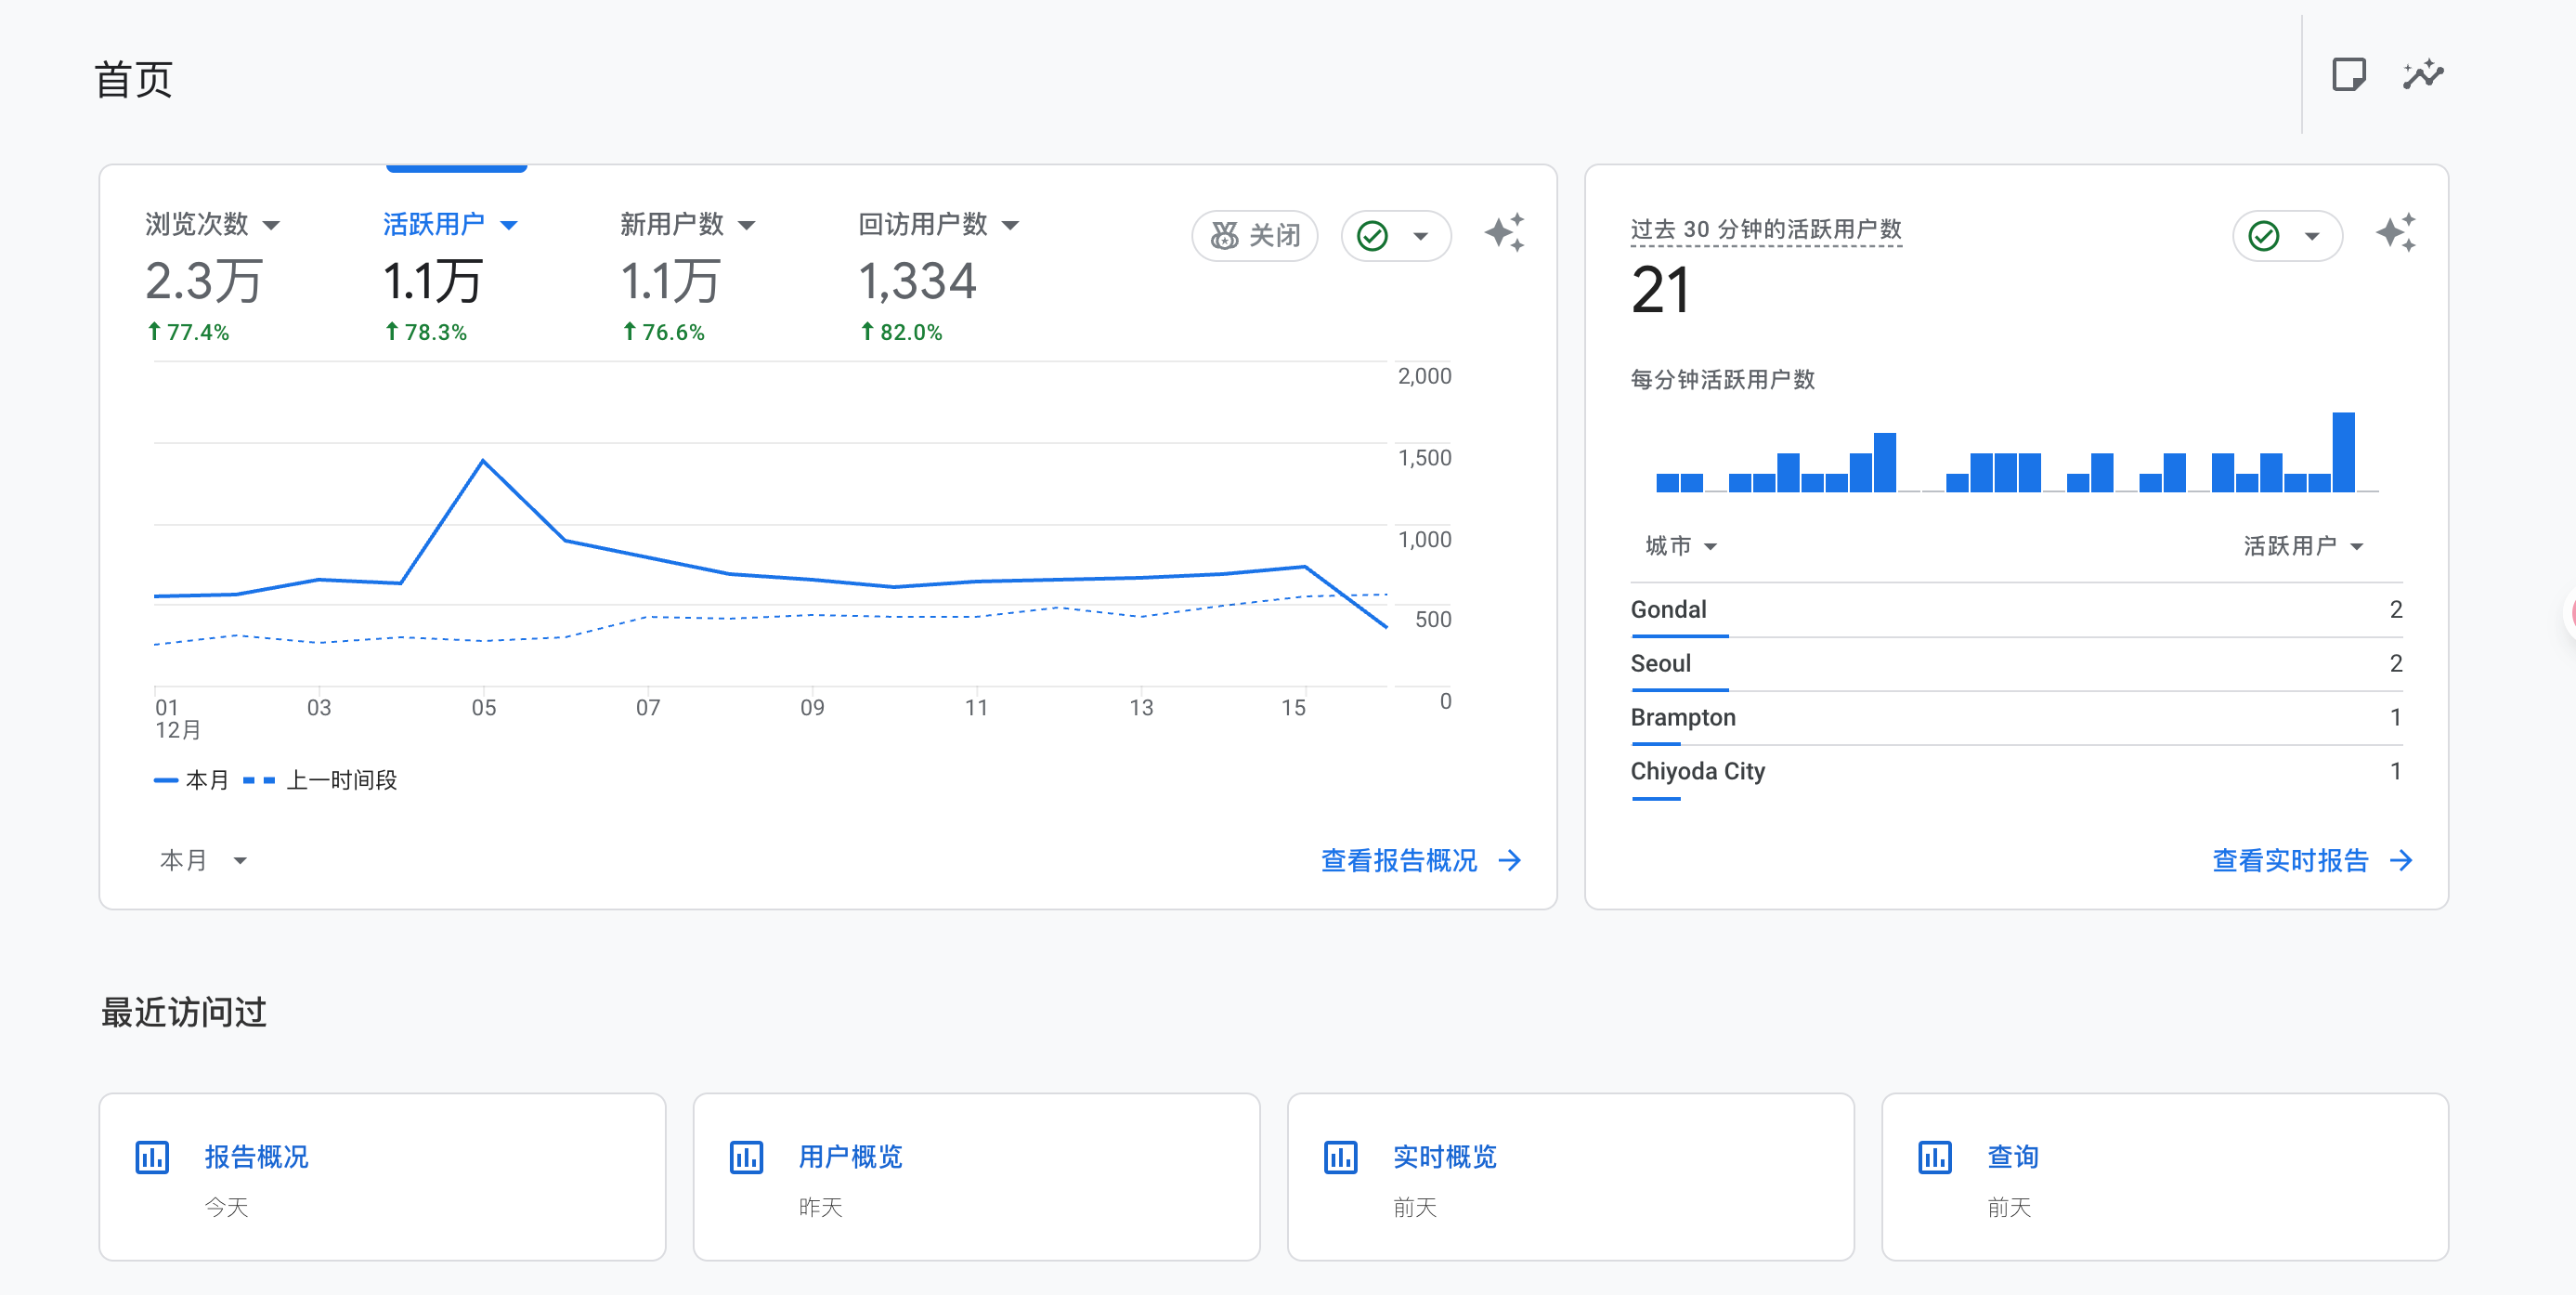Click the 实时概览 report chart icon
The height and width of the screenshot is (1295, 2576).
(x=1340, y=1157)
